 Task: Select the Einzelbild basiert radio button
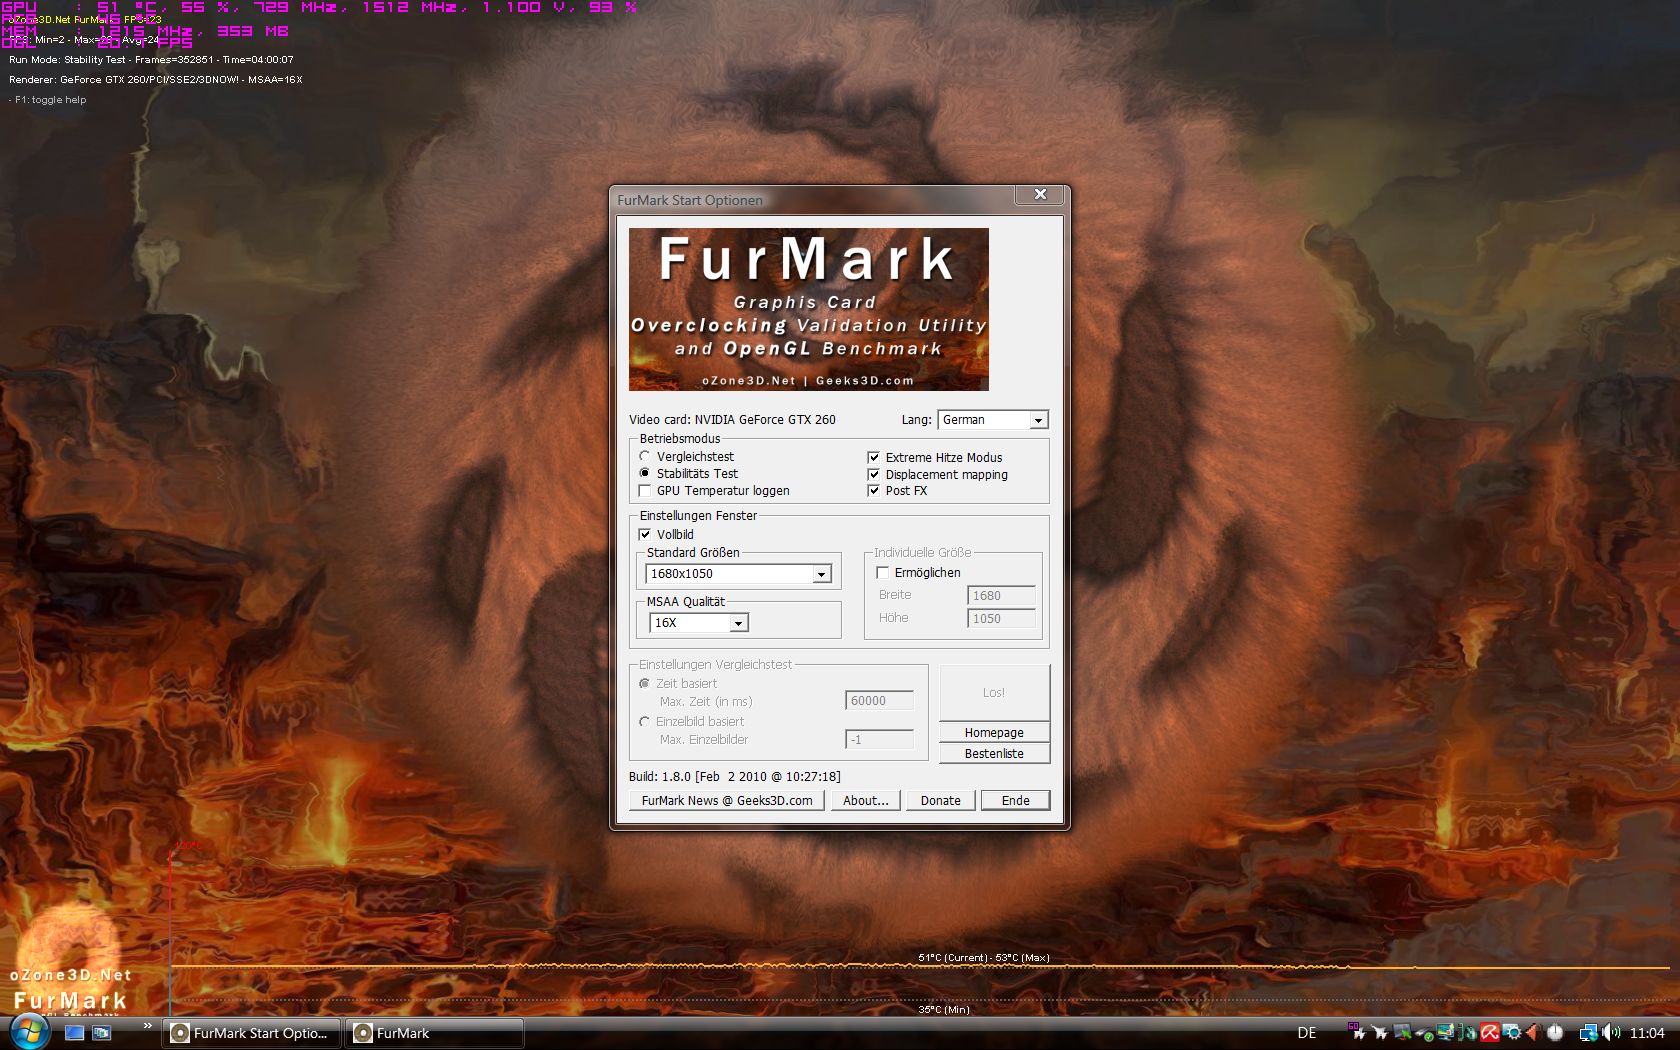pos(645,722)
